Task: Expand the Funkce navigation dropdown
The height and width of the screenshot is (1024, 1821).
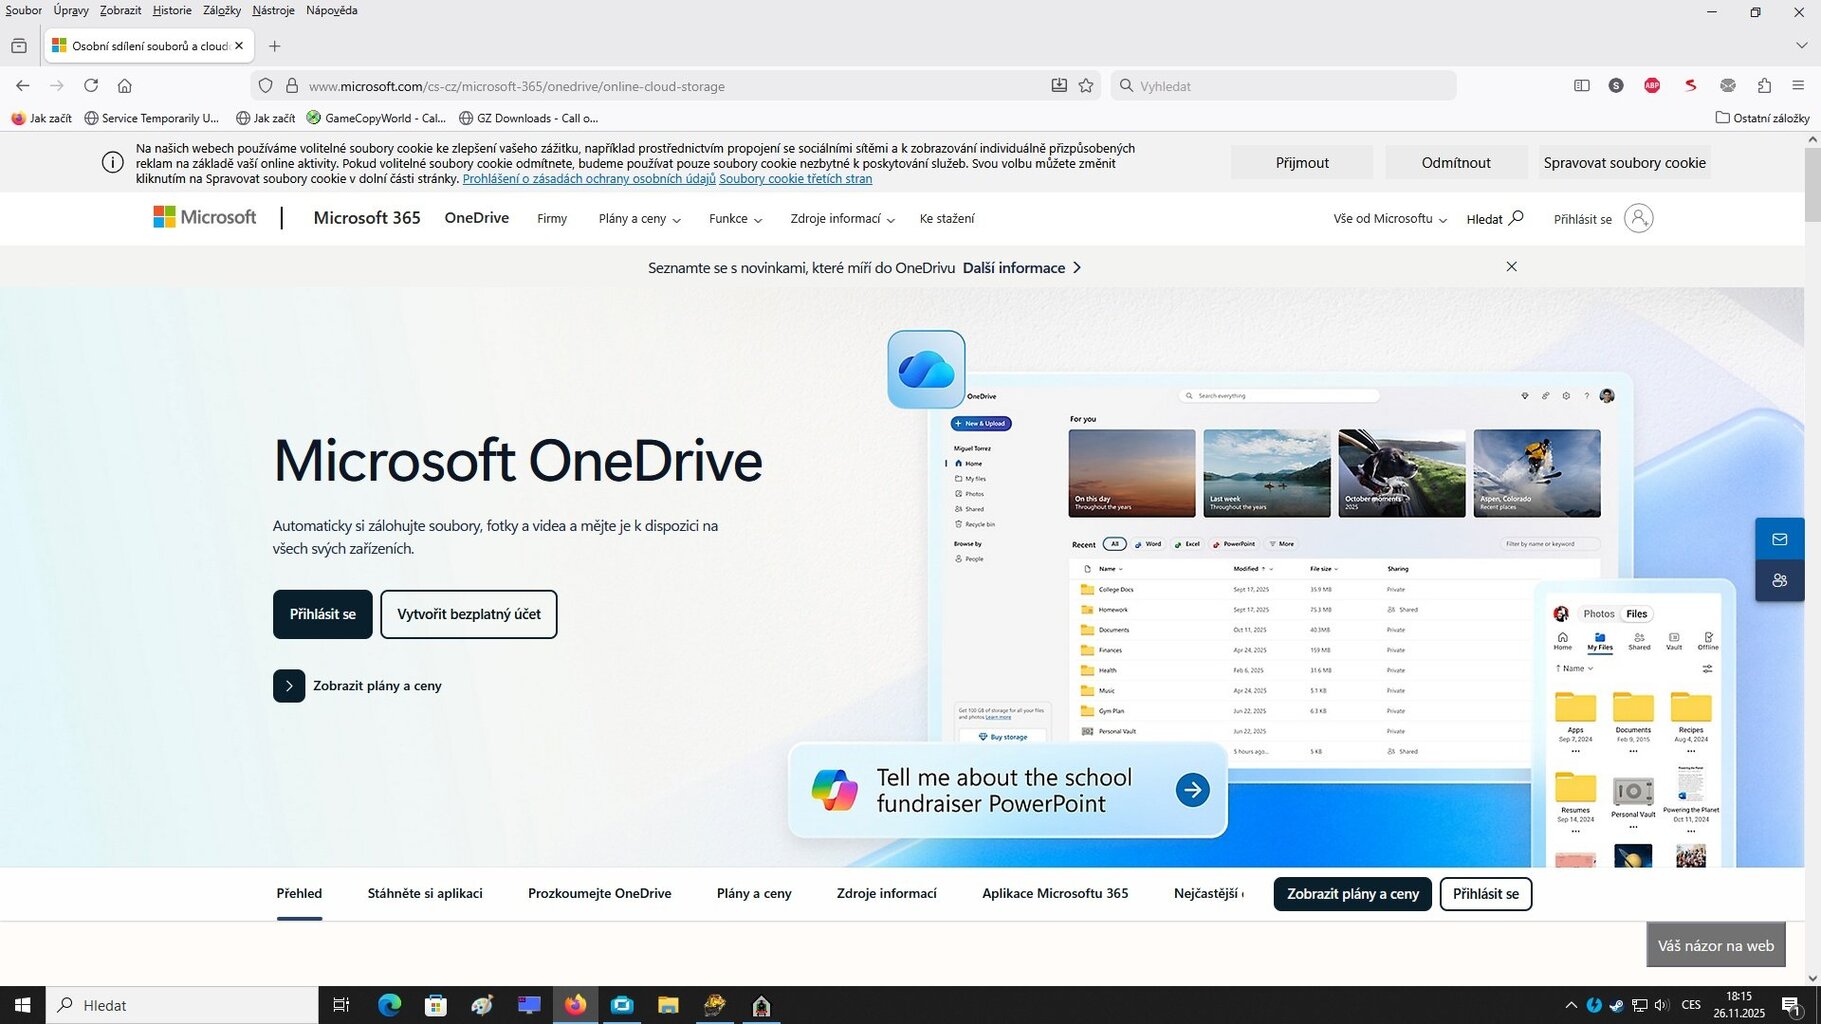Action: pyautogui.click(x=735, y=219)
